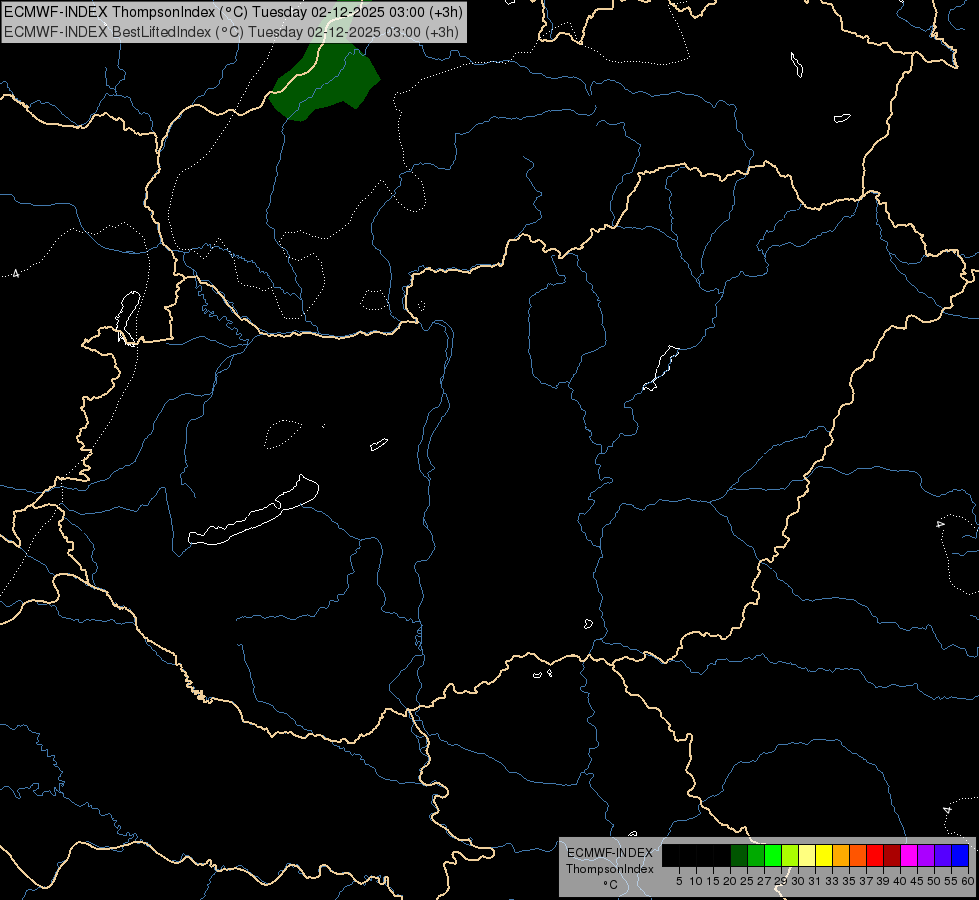Click the magenta 40–45 legend swatch

909,856
